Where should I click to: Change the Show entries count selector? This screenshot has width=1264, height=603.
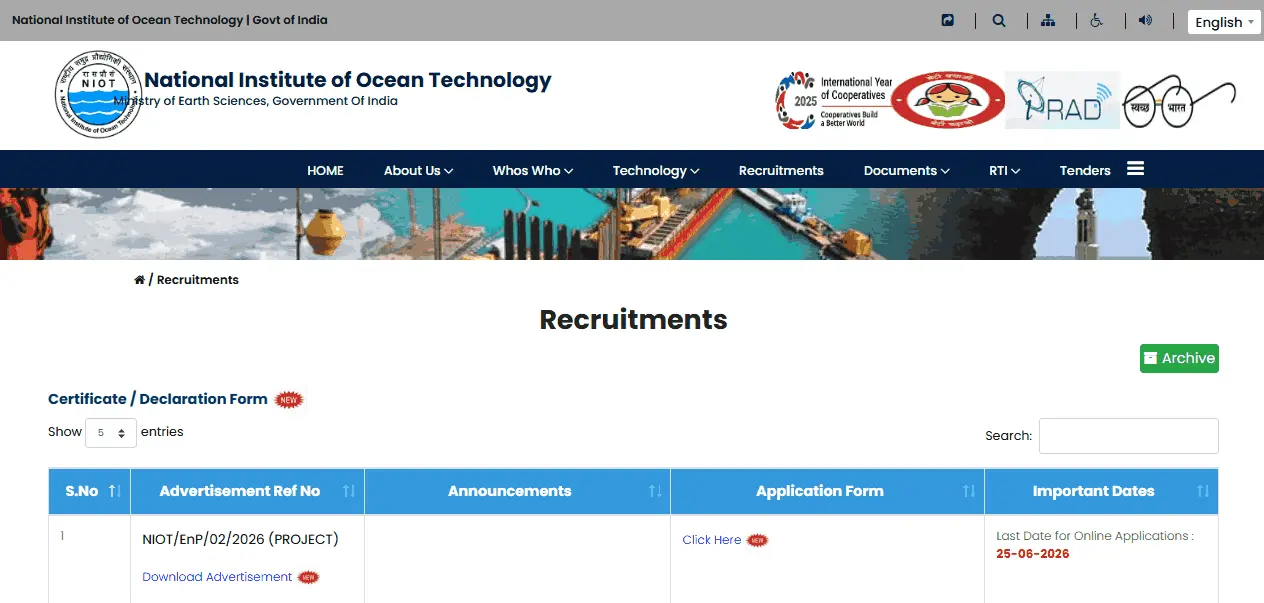point(111,433)
